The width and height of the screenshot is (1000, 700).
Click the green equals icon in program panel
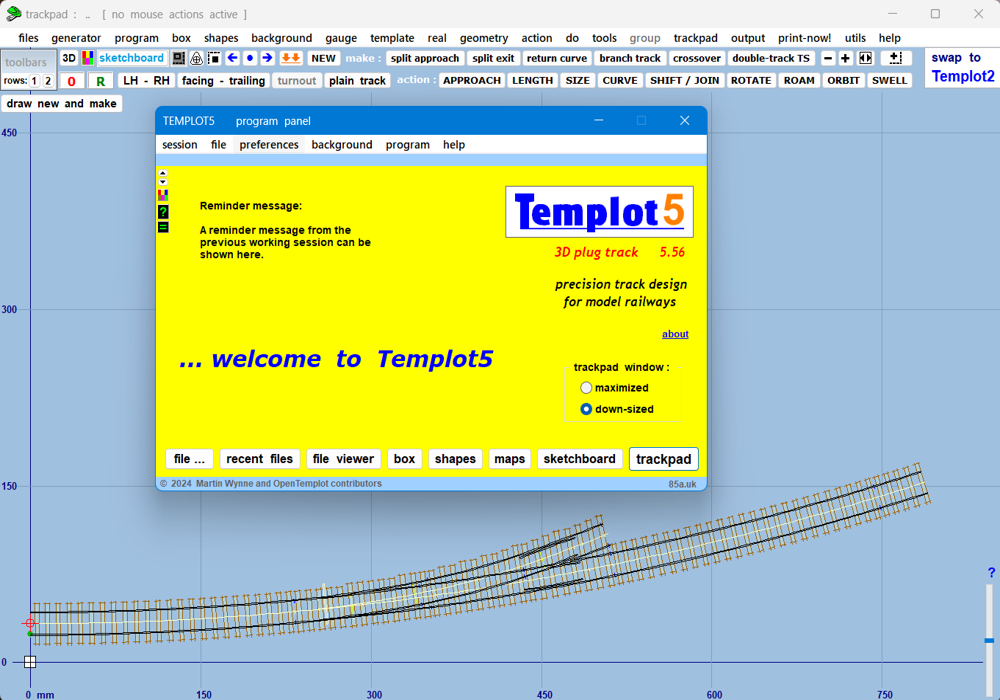tap(163, 227)
